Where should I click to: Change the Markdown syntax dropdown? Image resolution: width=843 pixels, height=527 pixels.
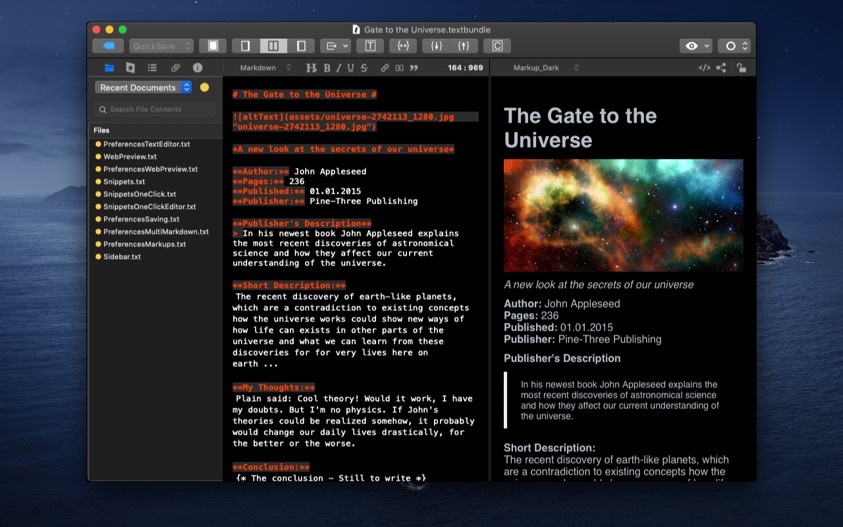tap(265, 68)
